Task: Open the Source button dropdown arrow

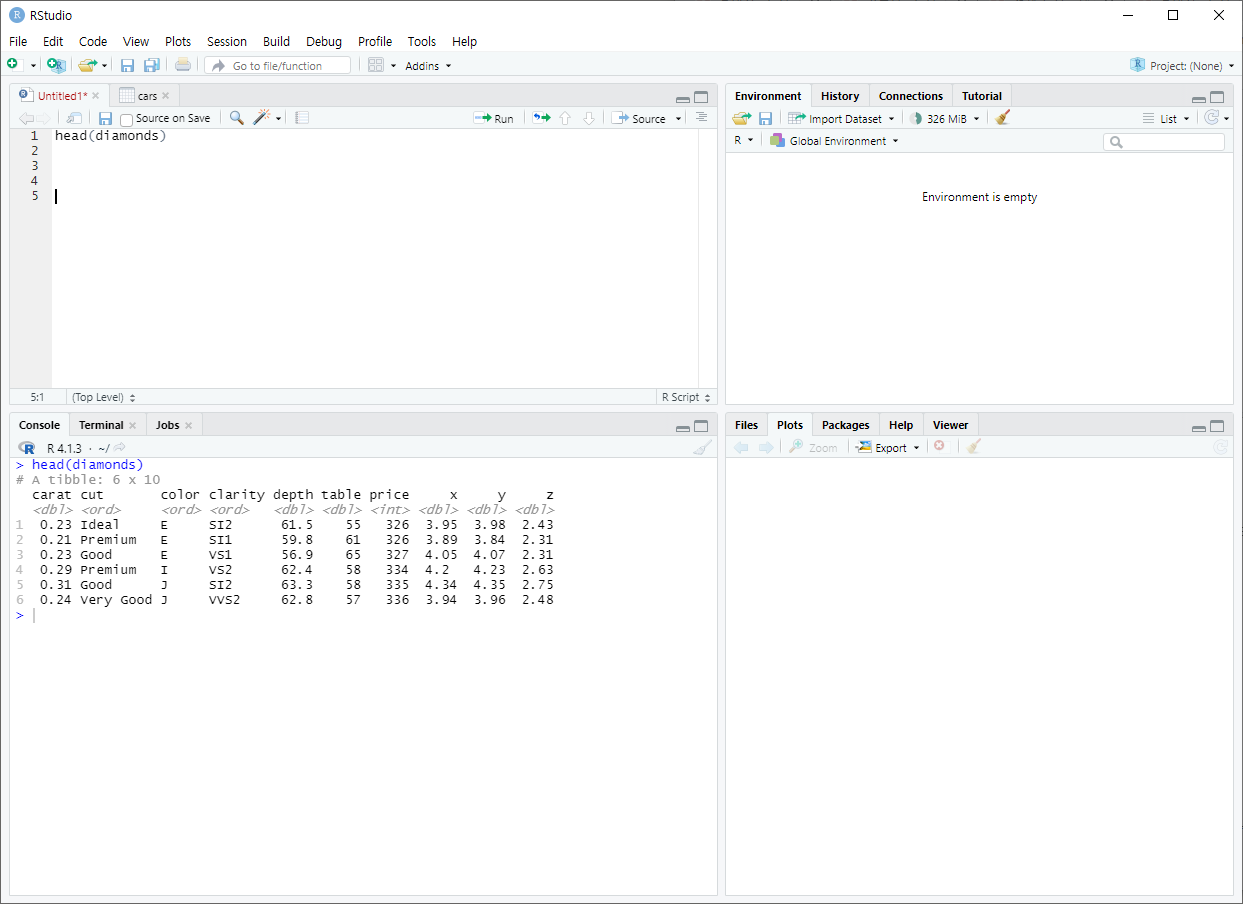Action: [678, 119]
